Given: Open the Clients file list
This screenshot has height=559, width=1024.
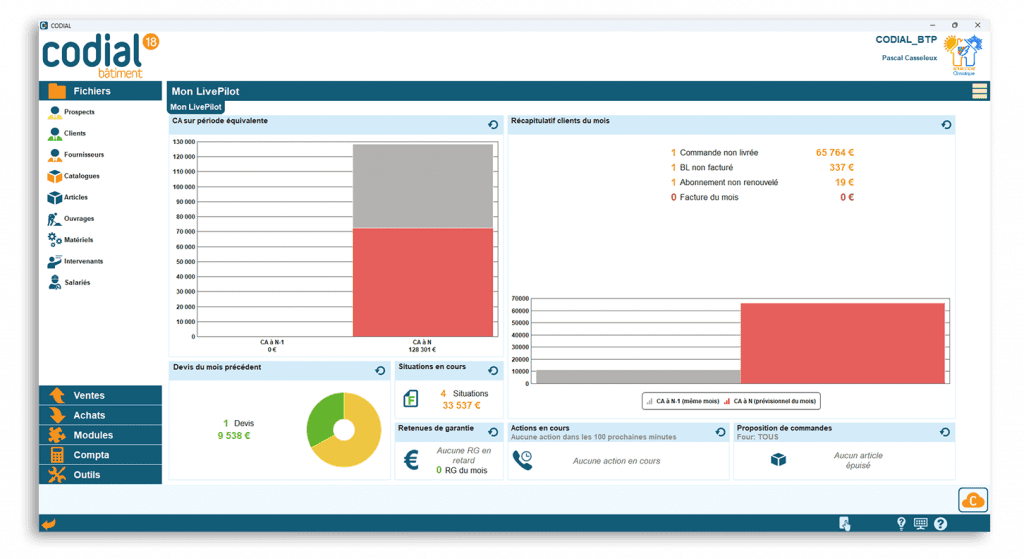Looking at the screenshot, I should tap(67, 134).
